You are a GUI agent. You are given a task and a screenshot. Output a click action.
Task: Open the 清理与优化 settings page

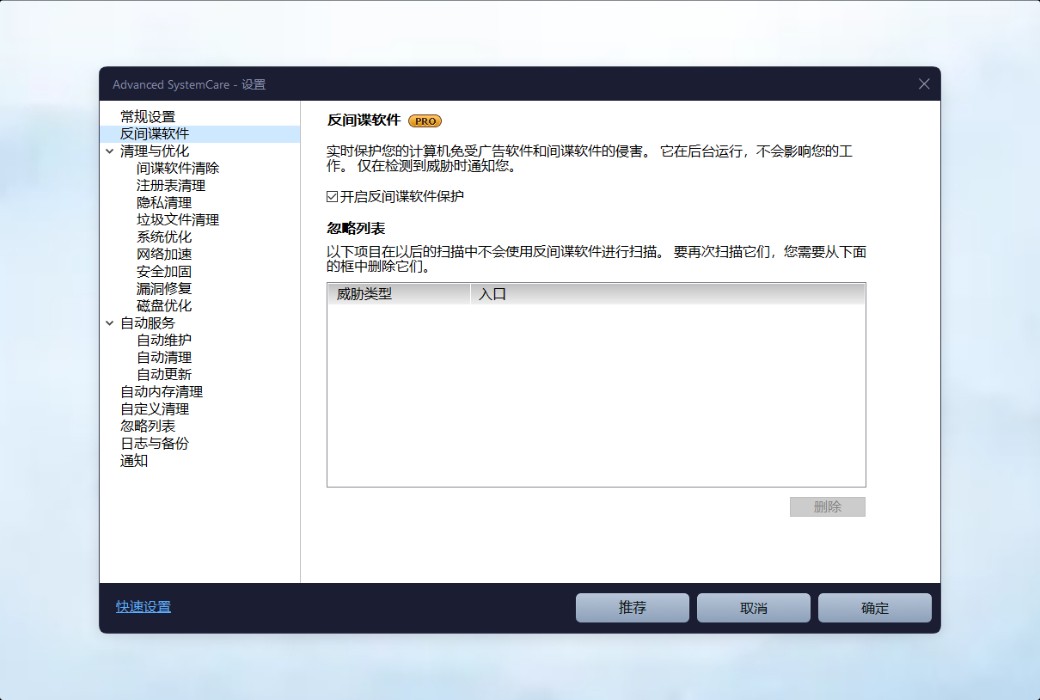pos(154,151)
